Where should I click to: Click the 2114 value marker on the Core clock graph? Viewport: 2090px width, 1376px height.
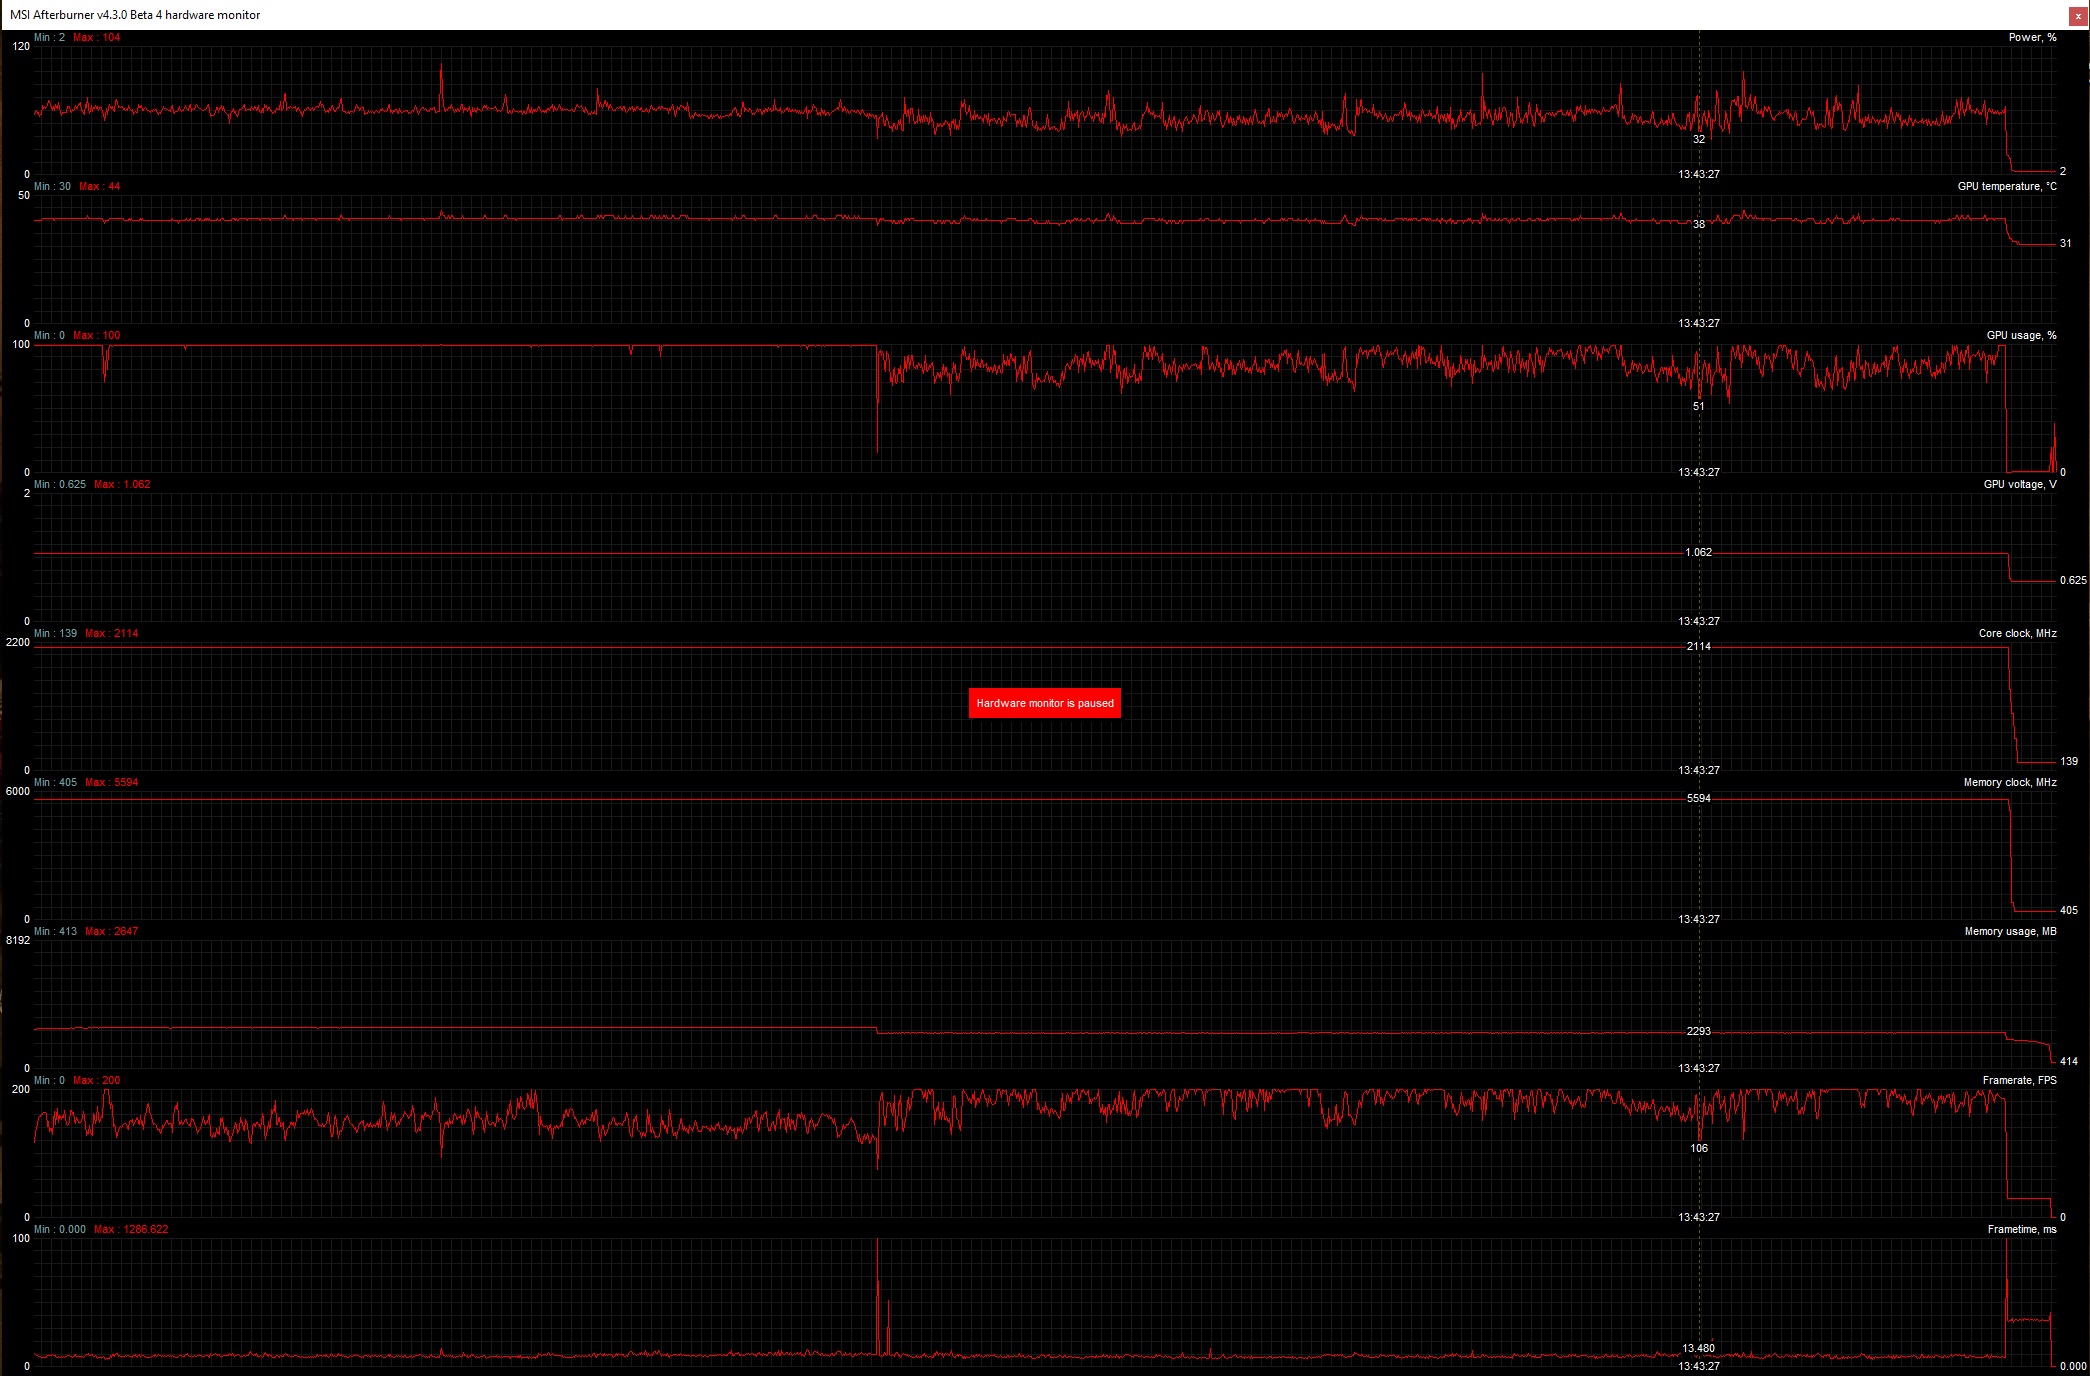click(x=1698, y=647)
